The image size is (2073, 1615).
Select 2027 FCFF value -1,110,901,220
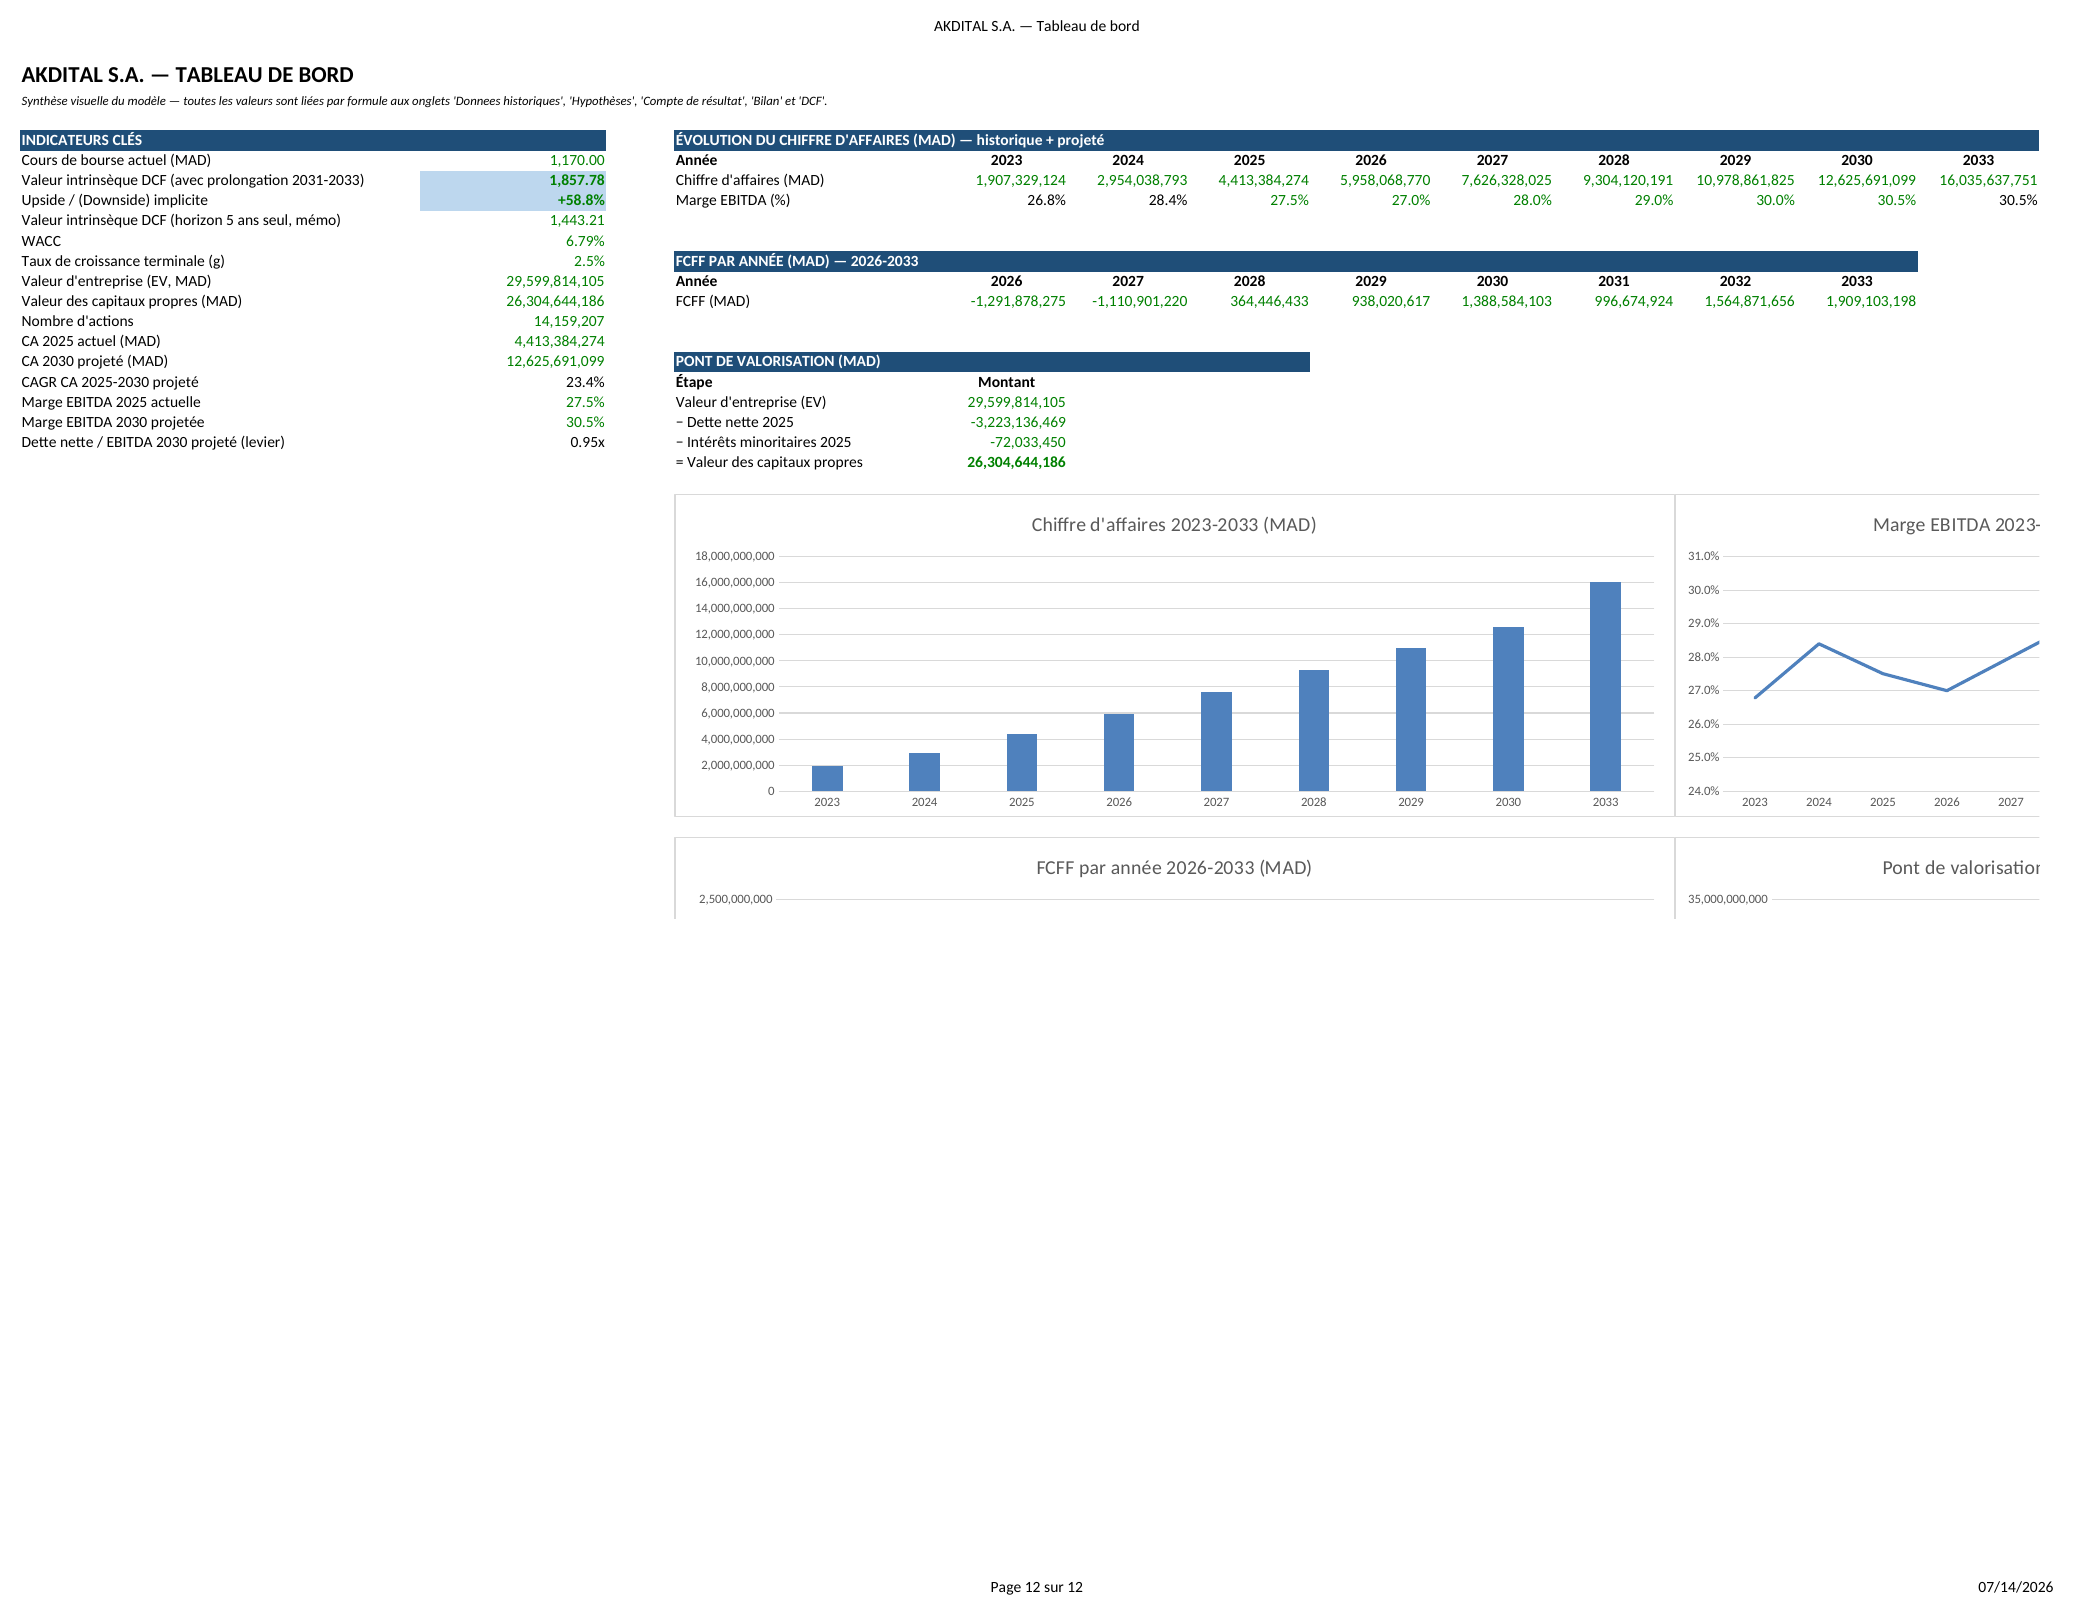pos(1140,301)
